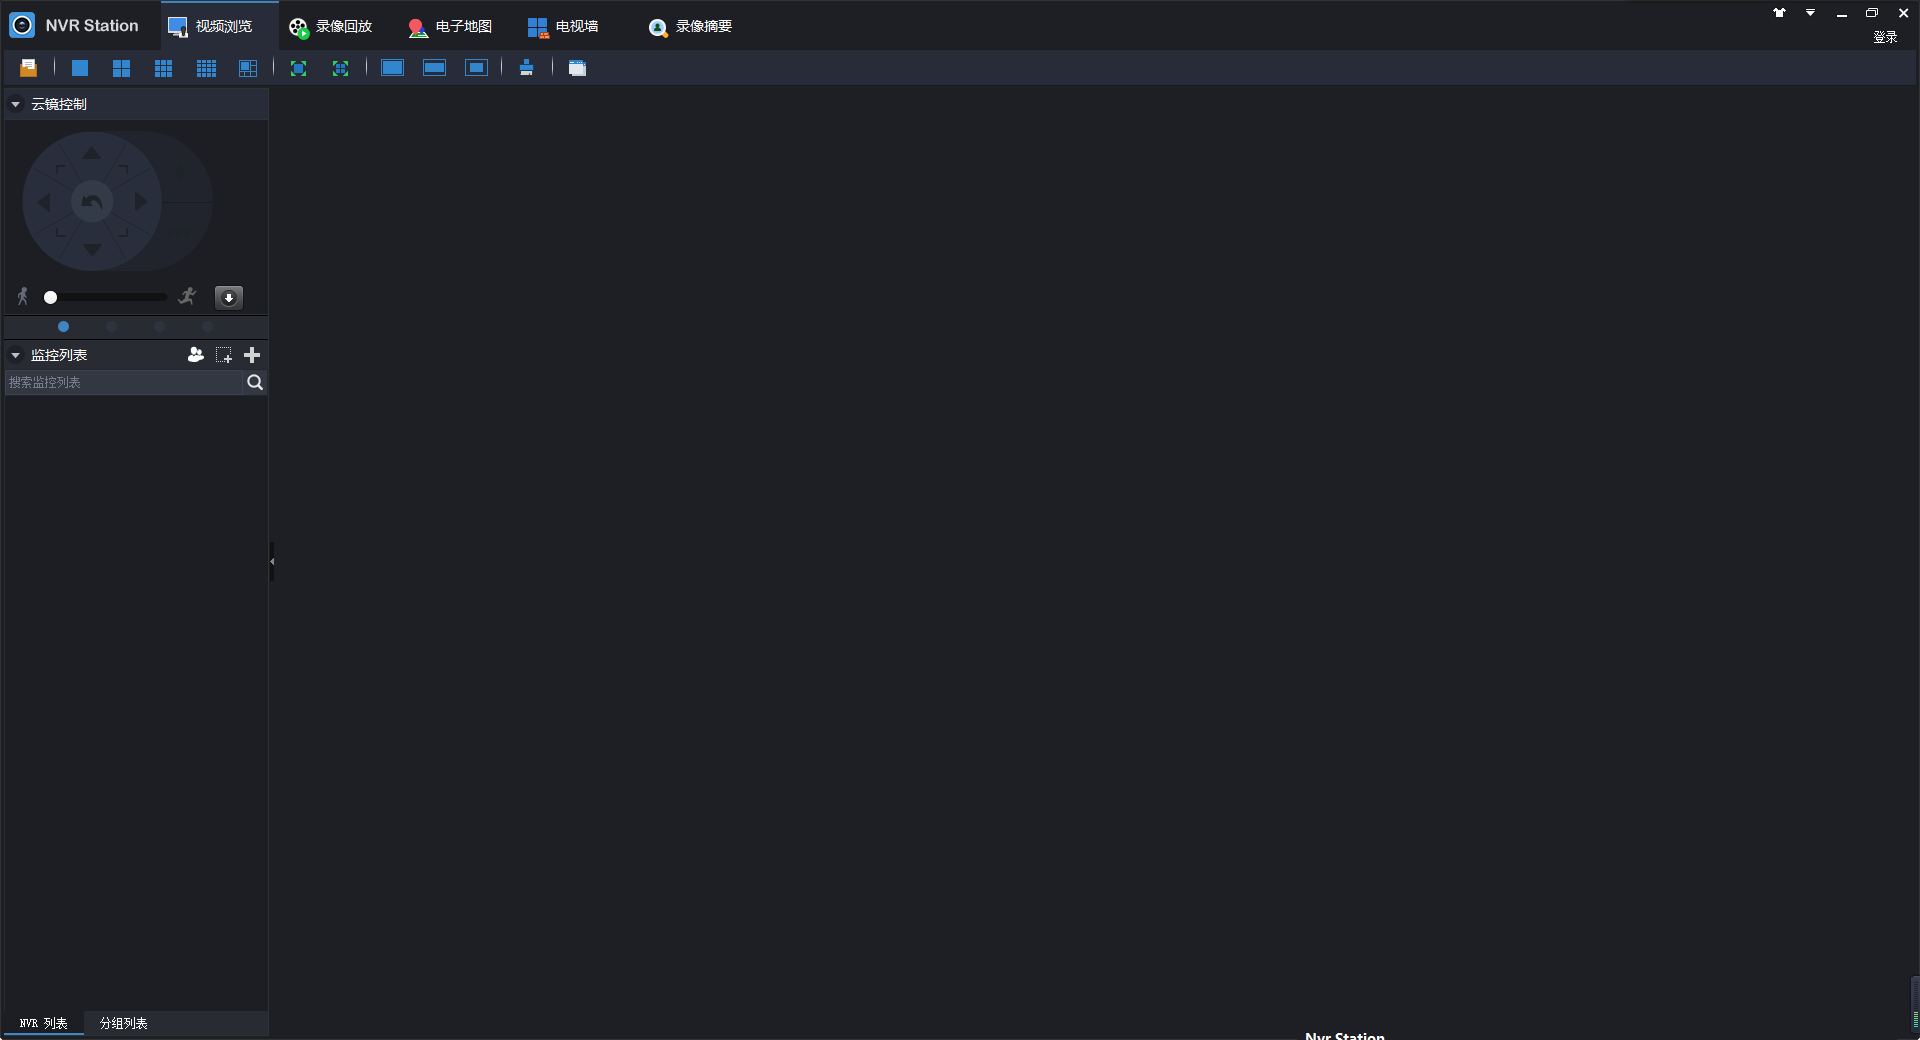Move PTZ toward the upper-left corner

pyautogui.click(x=60, y=170)
